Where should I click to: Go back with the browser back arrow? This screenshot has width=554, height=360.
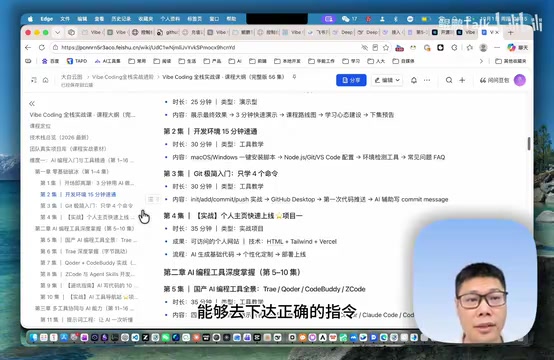(28, 47)
